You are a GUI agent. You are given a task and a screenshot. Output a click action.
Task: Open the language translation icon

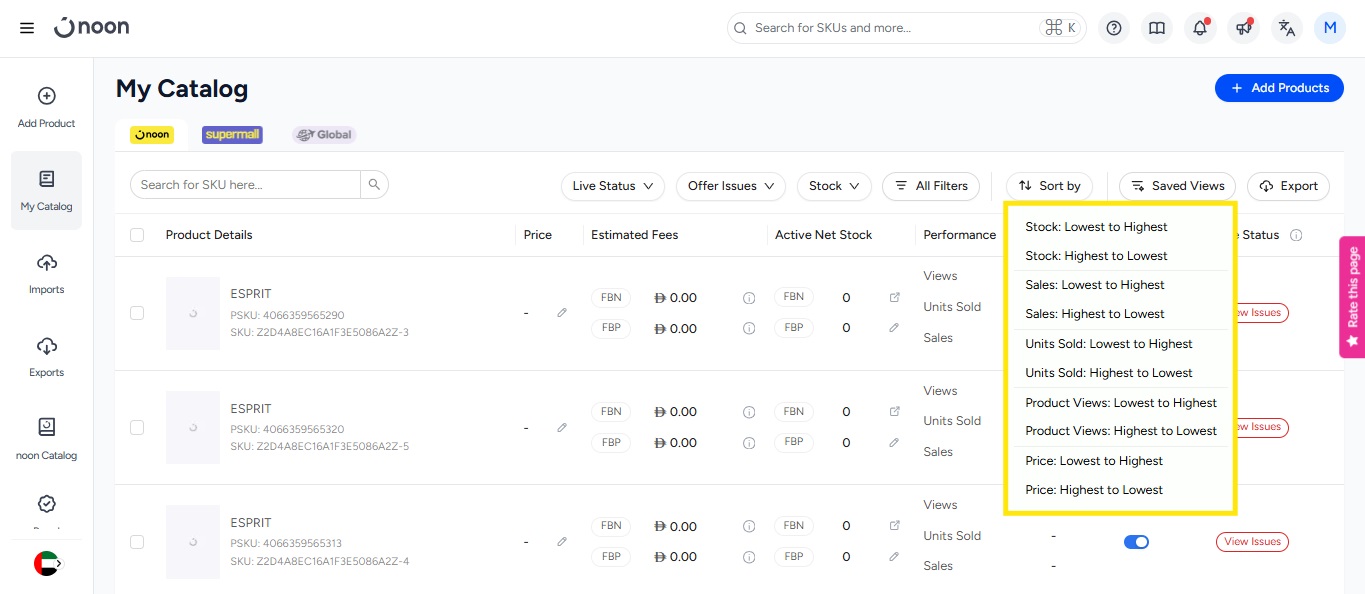[1287, 28]
